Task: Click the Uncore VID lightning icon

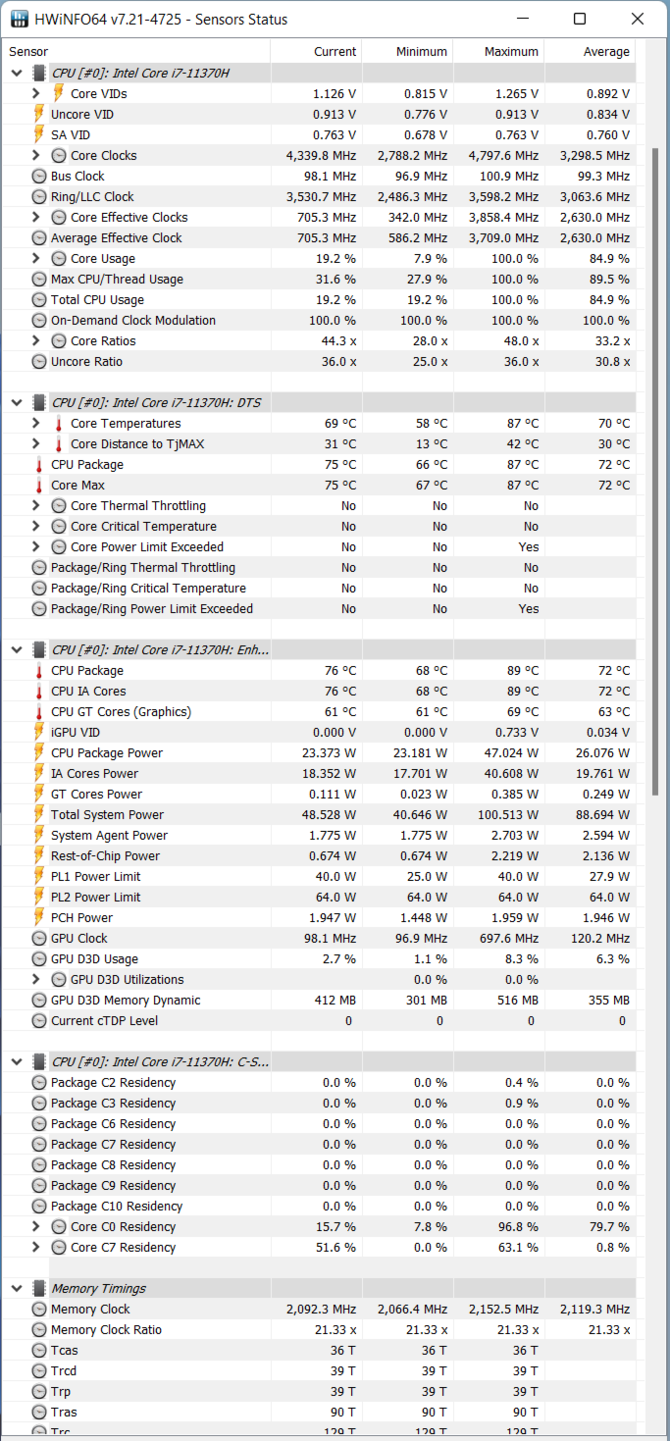Action: click(x=39, y=114)
